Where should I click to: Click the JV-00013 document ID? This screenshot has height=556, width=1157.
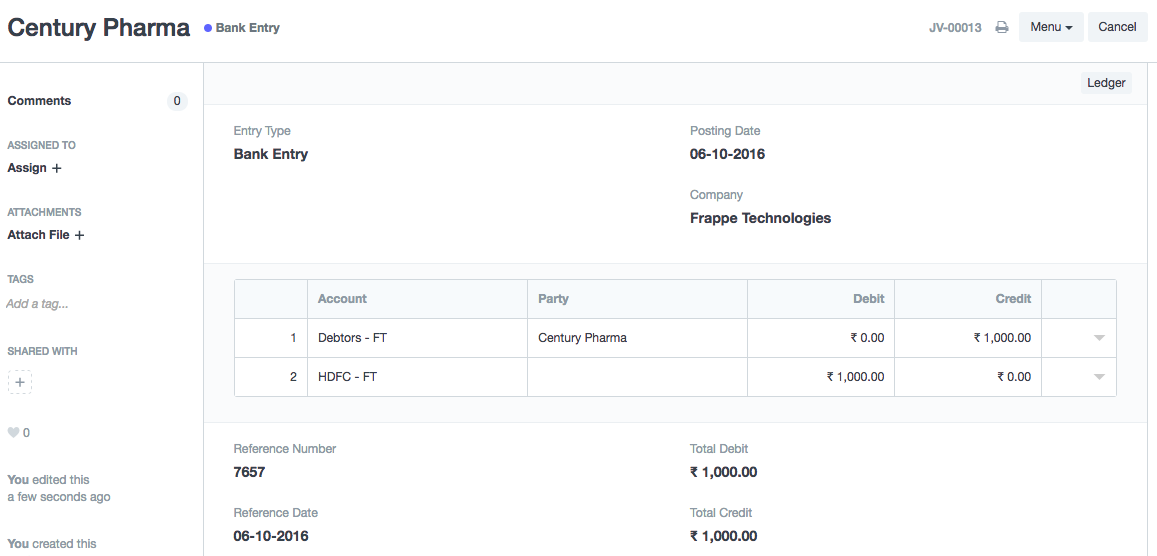pos(954,28)
